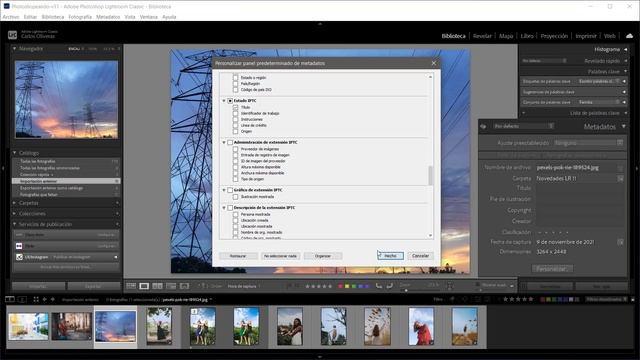Collapse Gráfico de extensión IPTC section
640x360 pixels.
224,190
